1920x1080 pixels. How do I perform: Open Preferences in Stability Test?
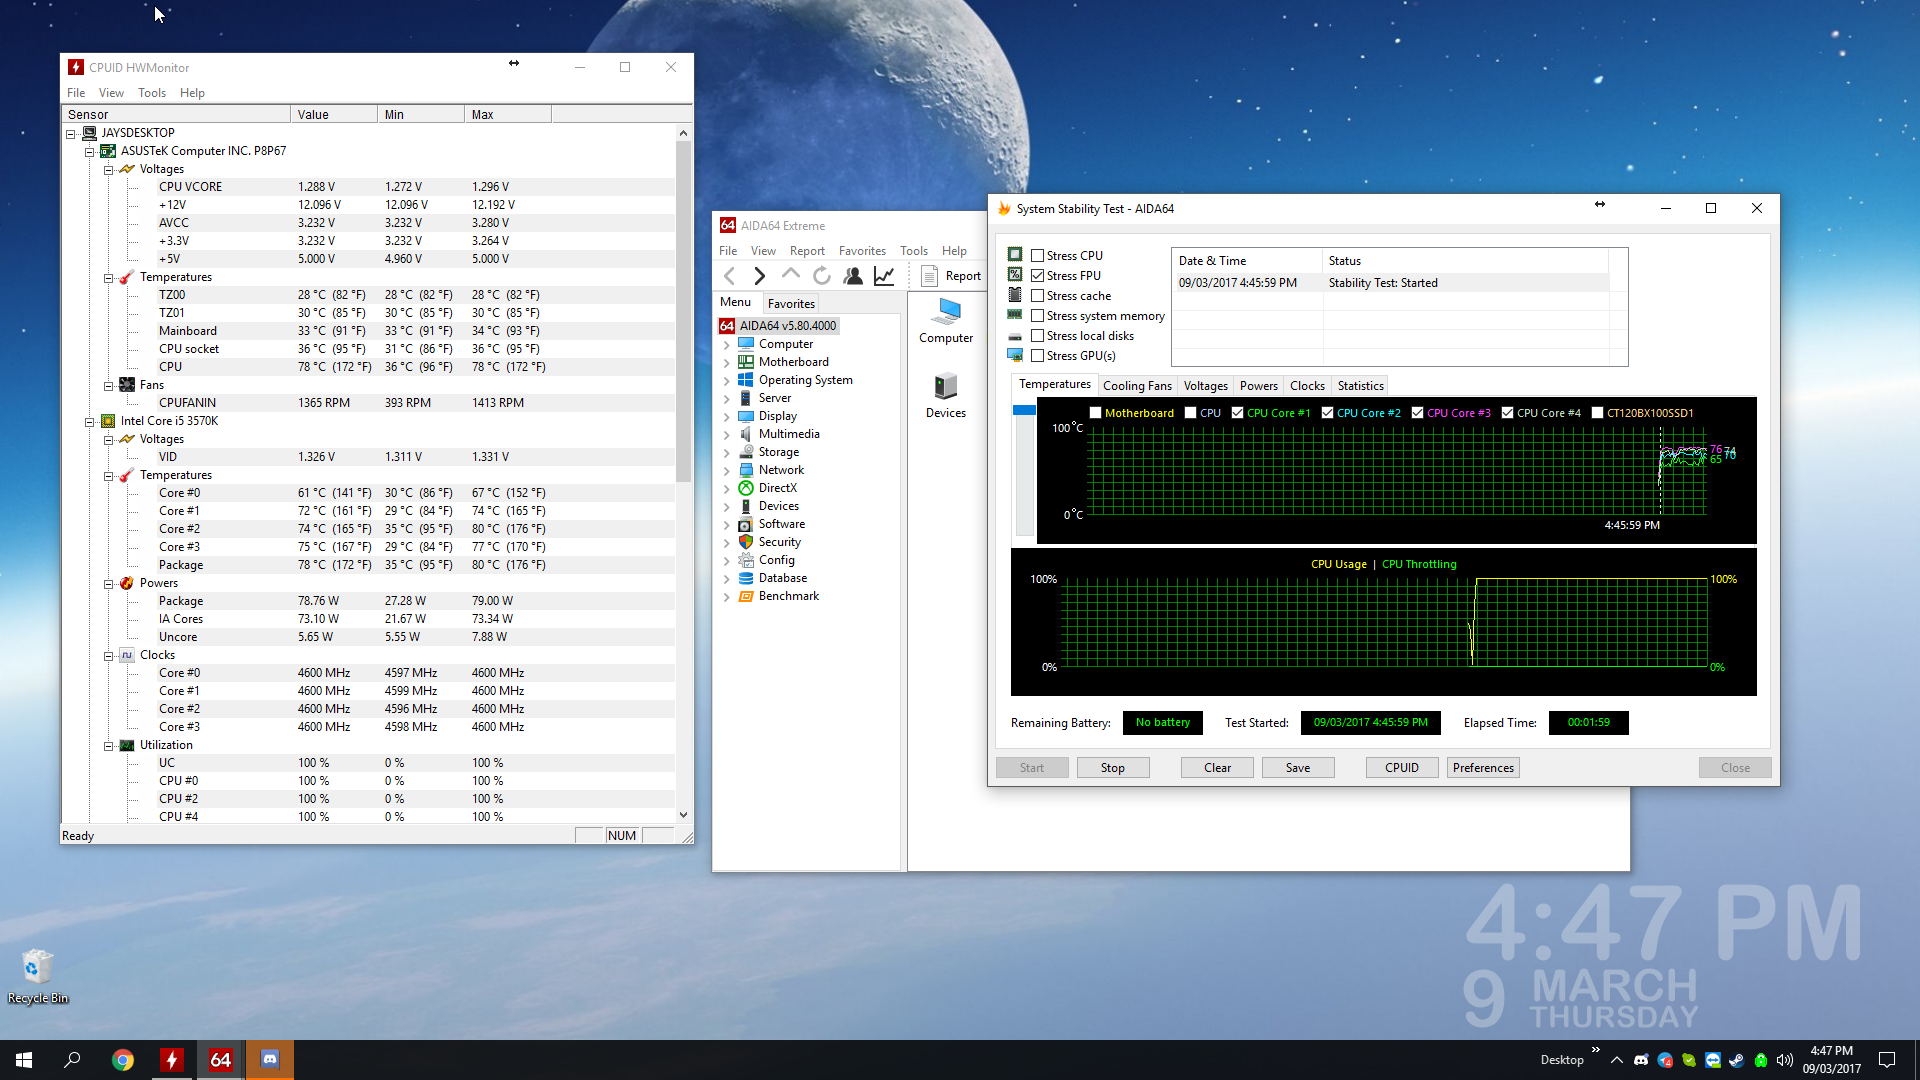click(x=1483, y=768)
